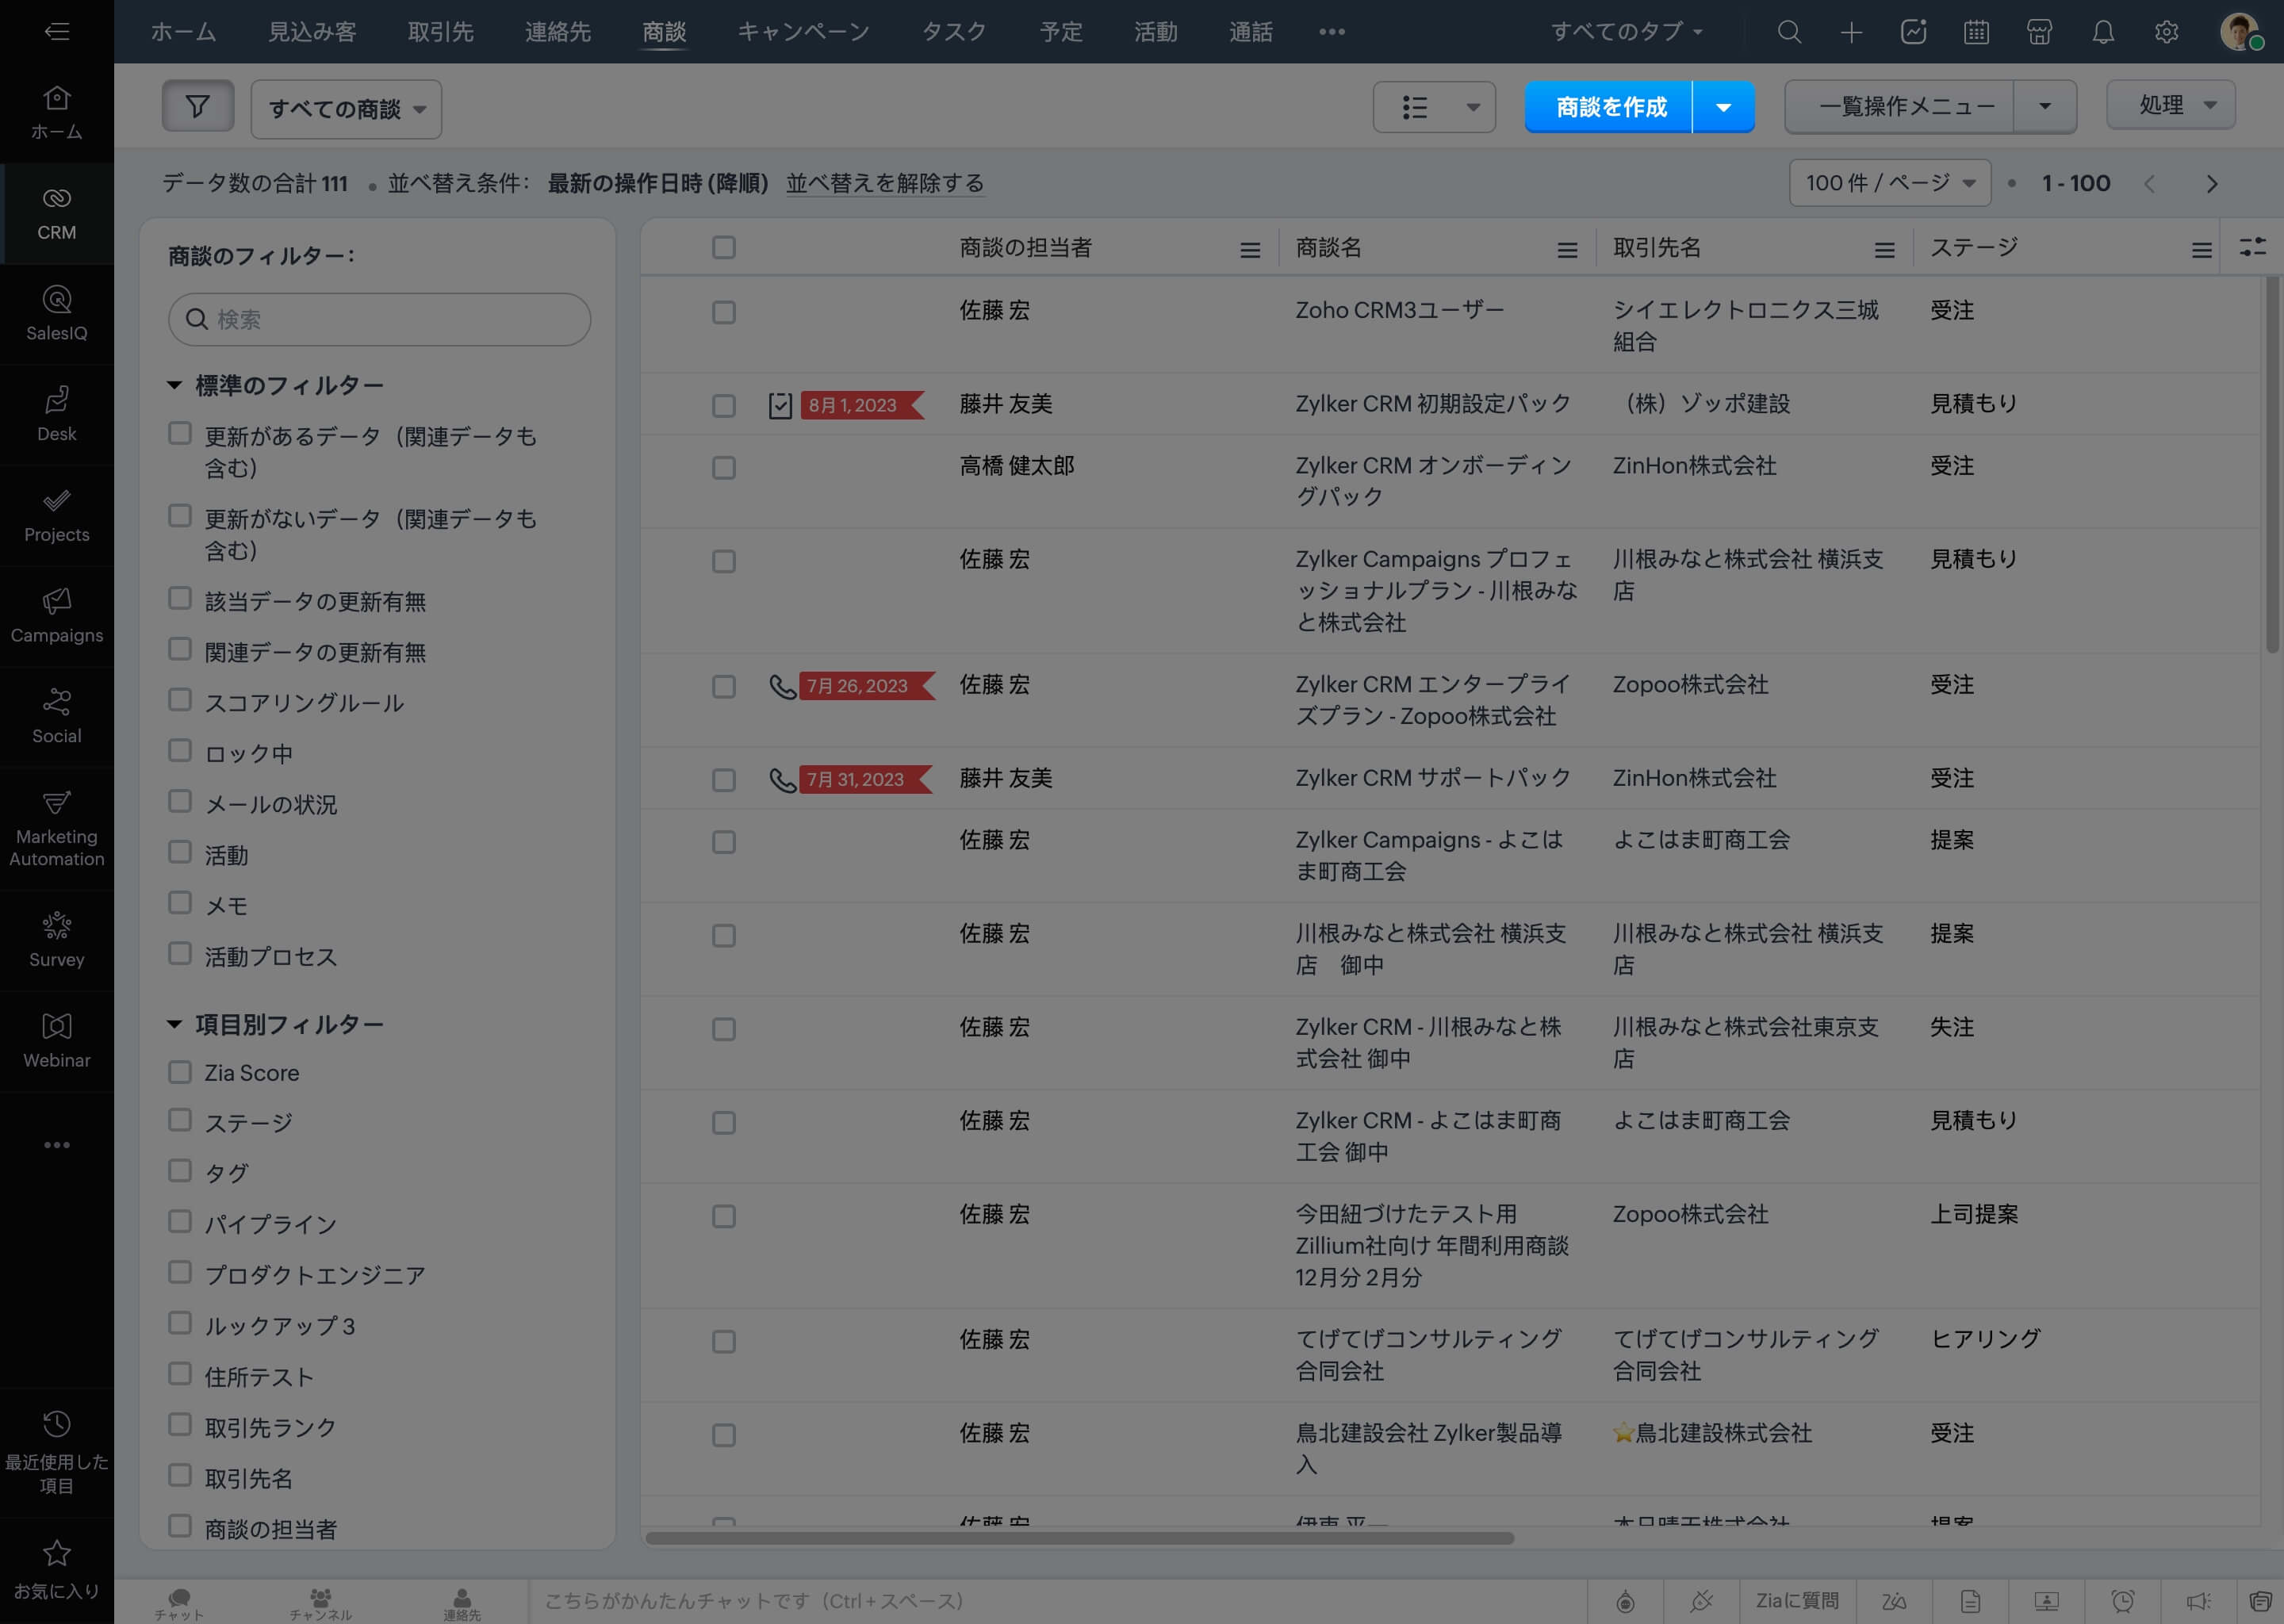Viewport: 2284px width, 1624px height.
Task: Toggle the select-all header checkbox
Action: coord(724,247)
